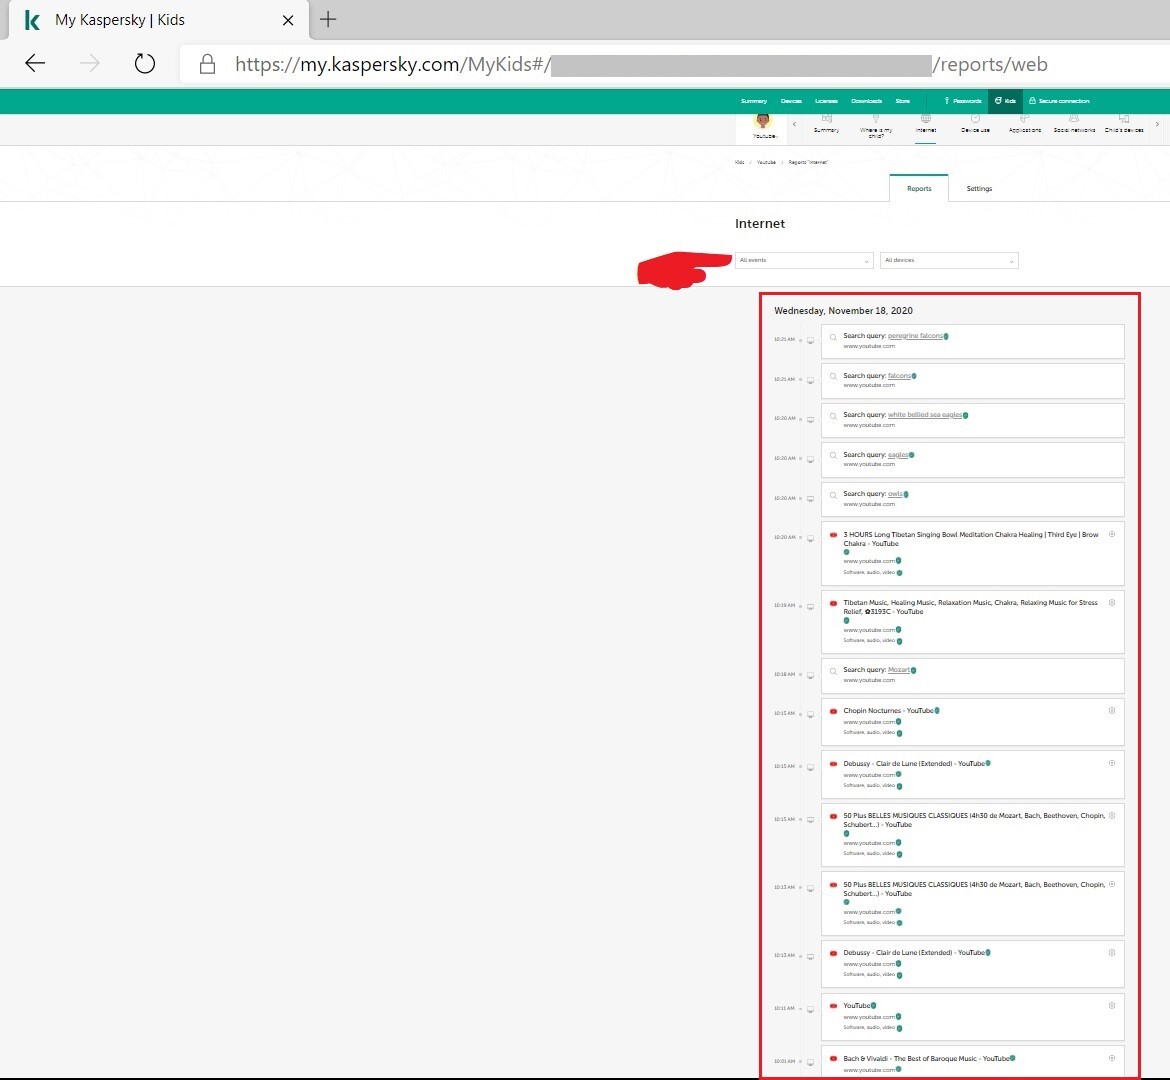Click the 'falcons' search query link
This screenshot has height=1080, width=1170.
899,375
